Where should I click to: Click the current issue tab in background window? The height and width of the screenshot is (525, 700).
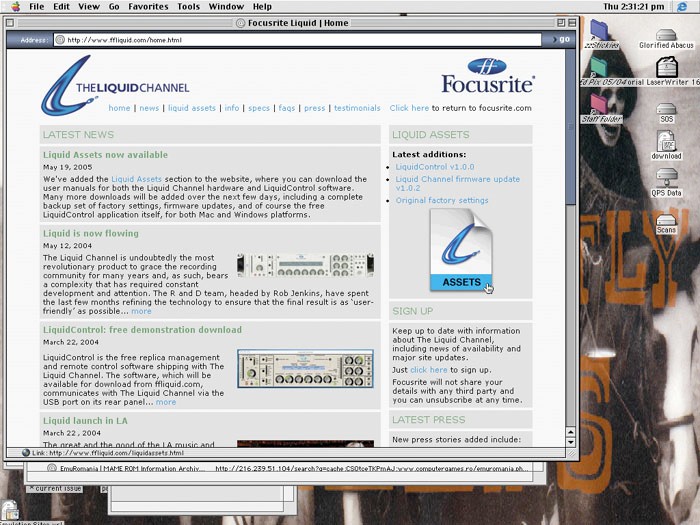[x=54, y=488]
